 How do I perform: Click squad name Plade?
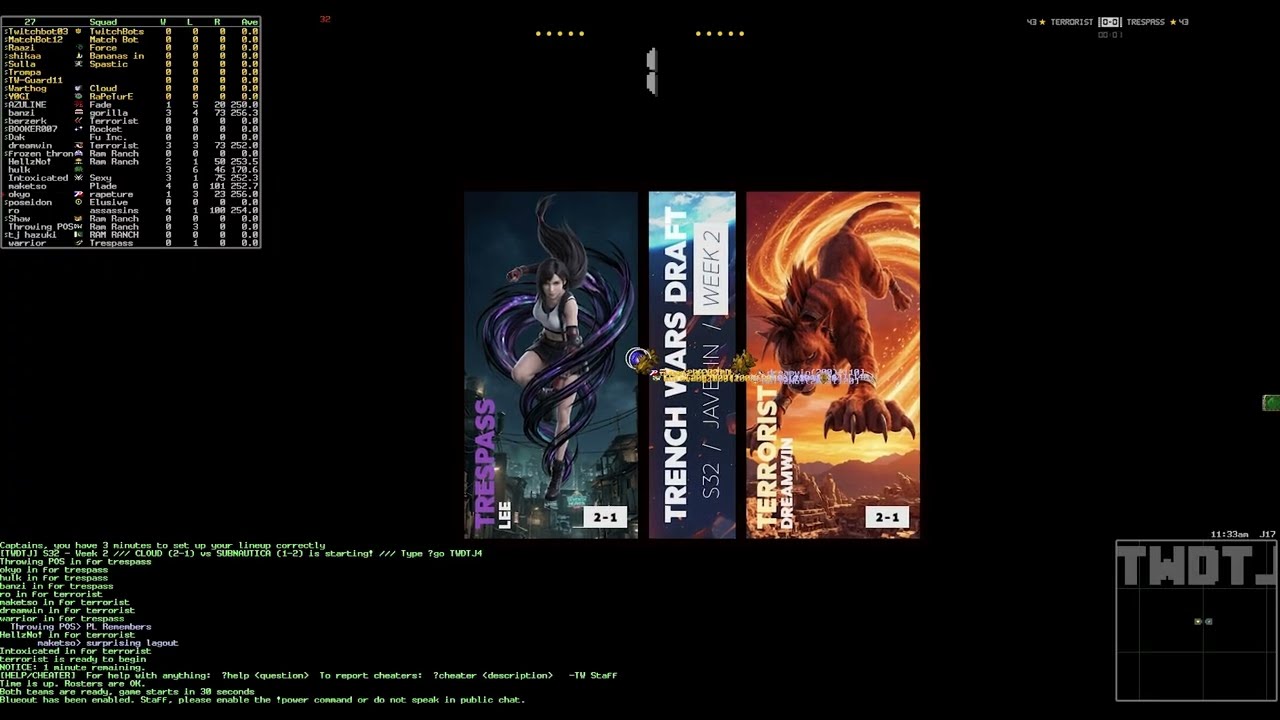pos(103,186)
